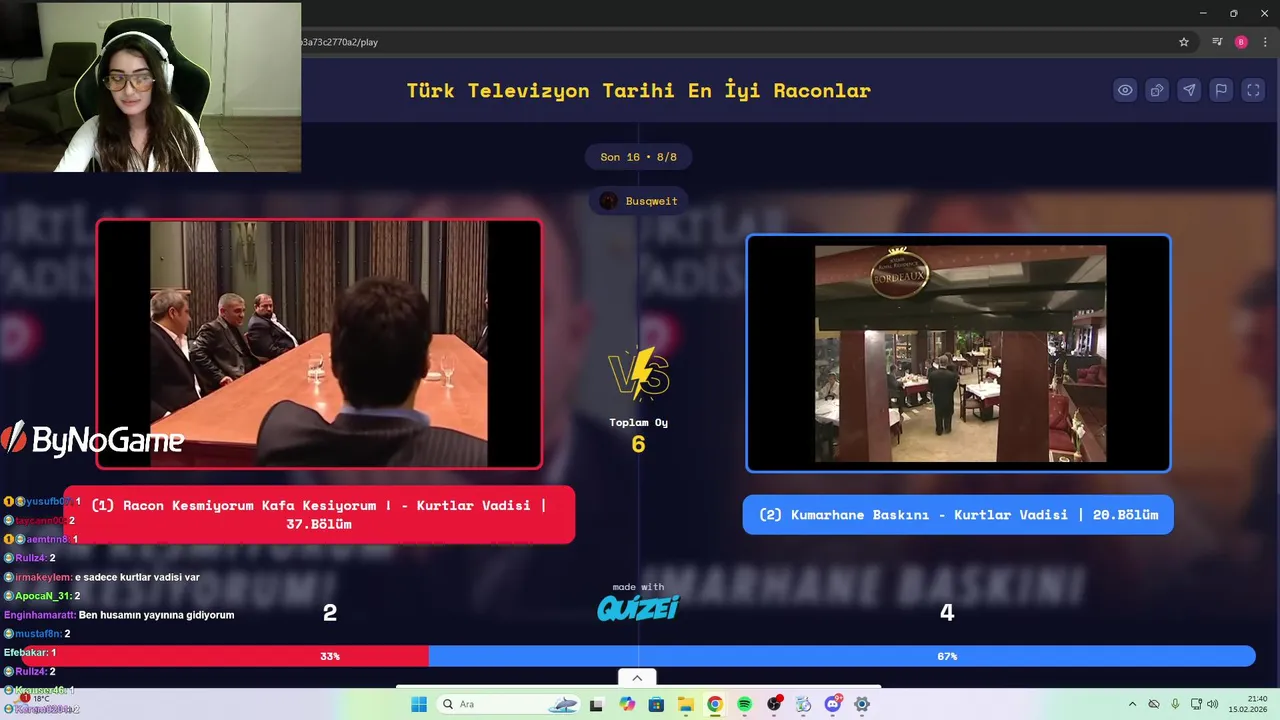
Task: Click the Chrome taskbar icon
Action: [x=715, y=704]
